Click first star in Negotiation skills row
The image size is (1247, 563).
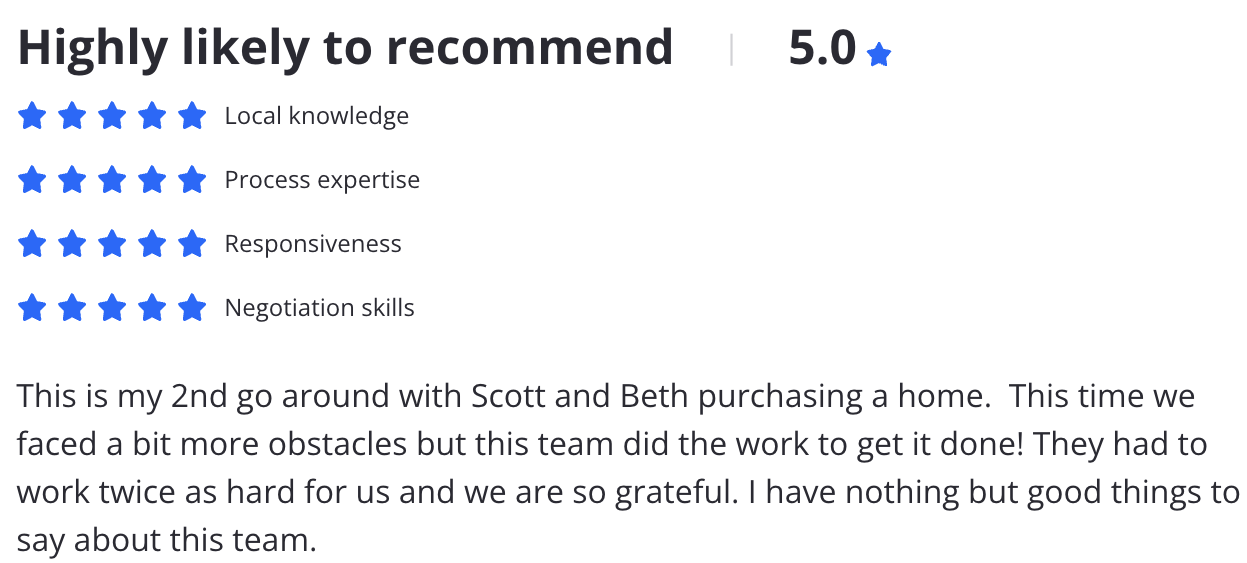click(x=33, y=308)
